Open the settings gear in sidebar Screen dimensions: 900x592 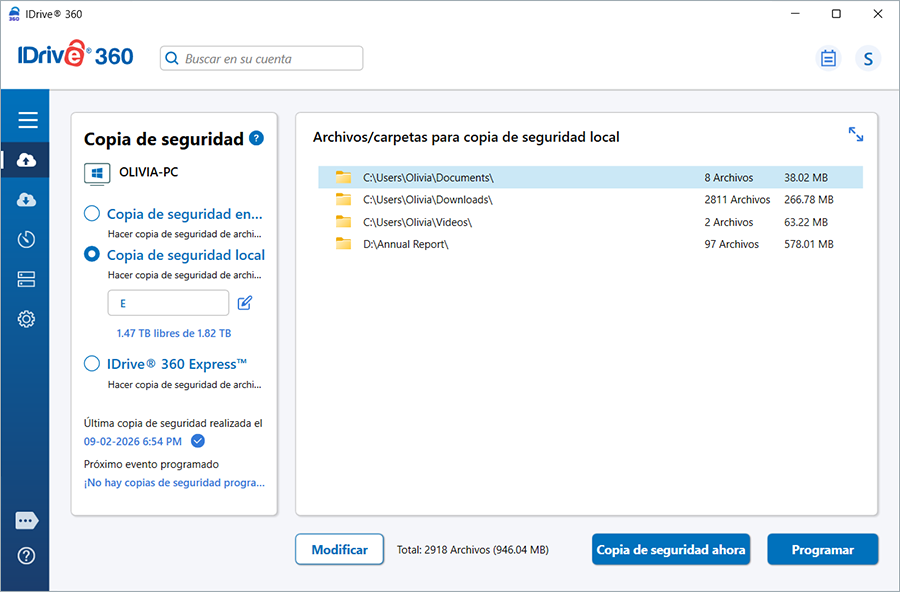[27, 320]
